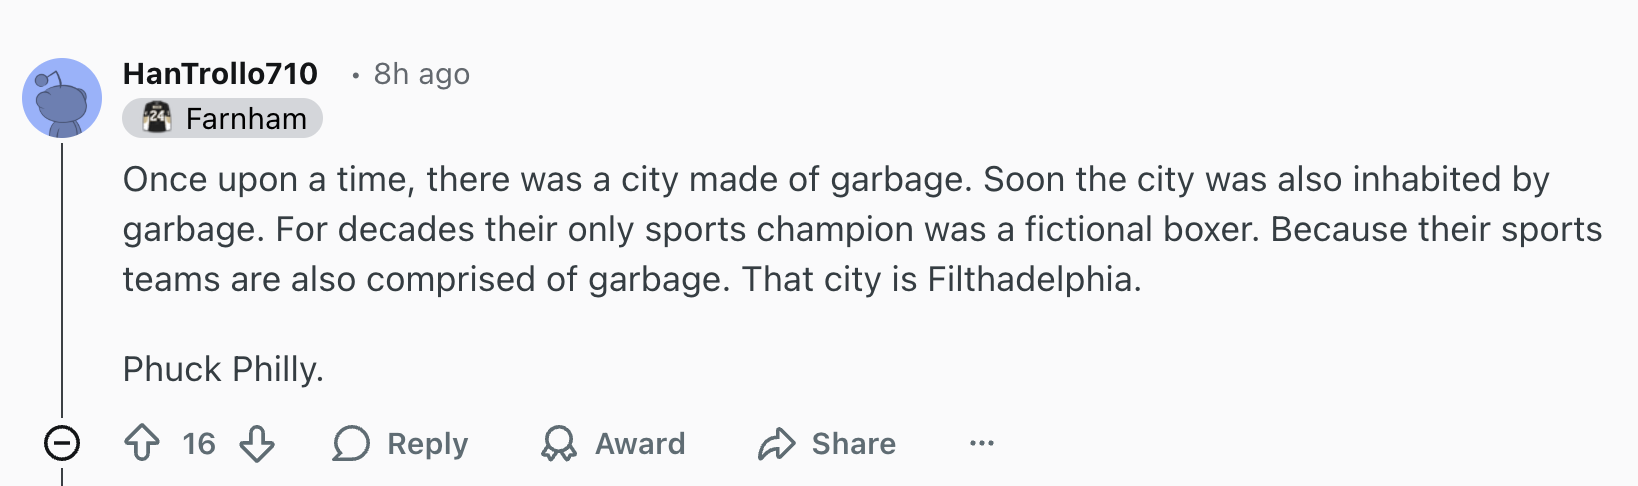Click the Award ribbon icon

pyautogui.click(x=559, y=443)
